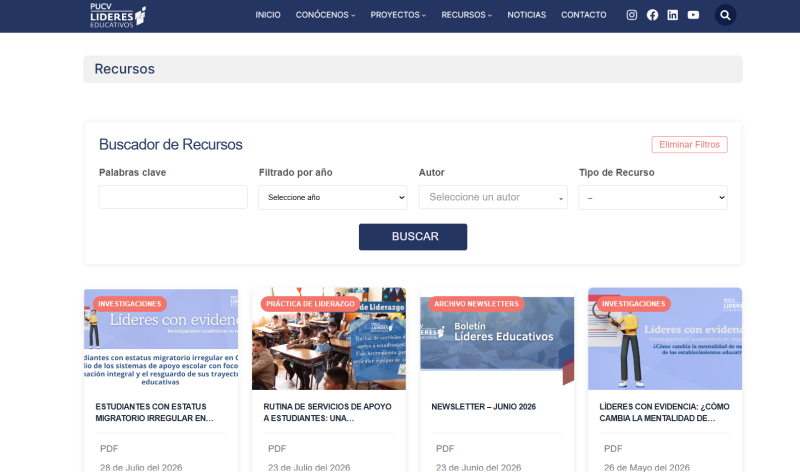Click the Eliminar Filtros button
This screenshot has width=800, height=472.
(x=689, y=144)
